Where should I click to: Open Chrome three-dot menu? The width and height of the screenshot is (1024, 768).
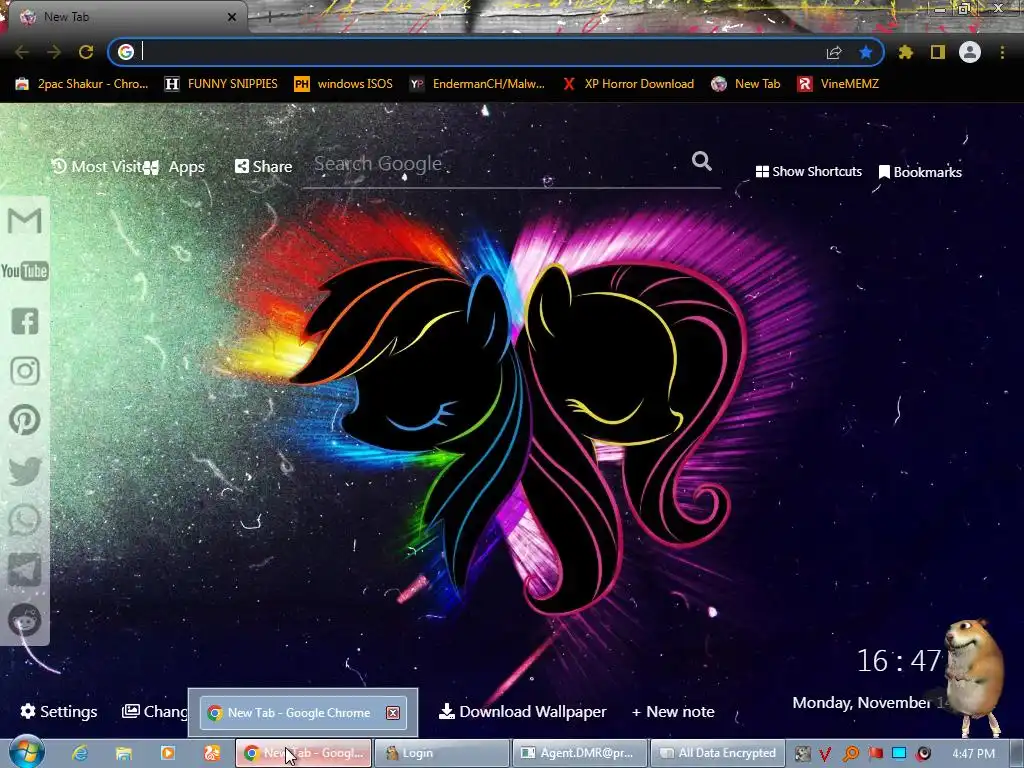[x=1002, y=52]
